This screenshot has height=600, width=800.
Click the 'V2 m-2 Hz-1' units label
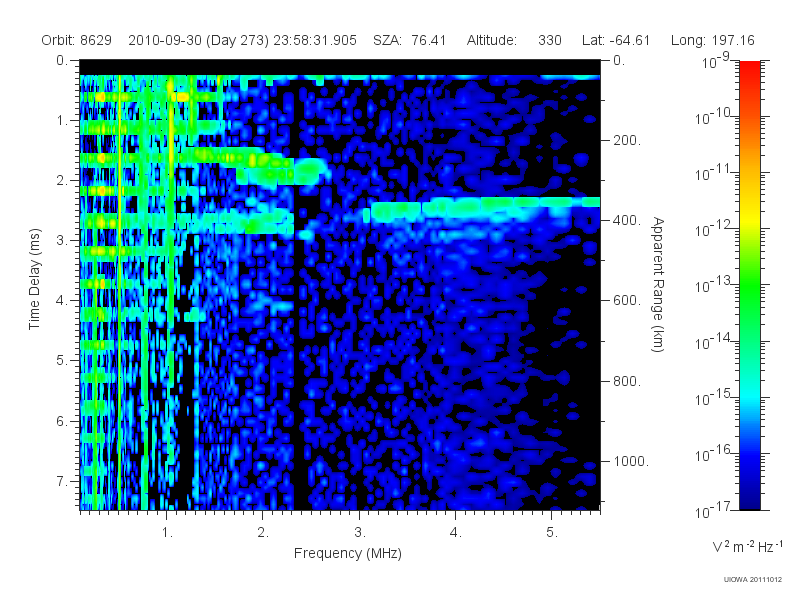[x=747, y=546]
